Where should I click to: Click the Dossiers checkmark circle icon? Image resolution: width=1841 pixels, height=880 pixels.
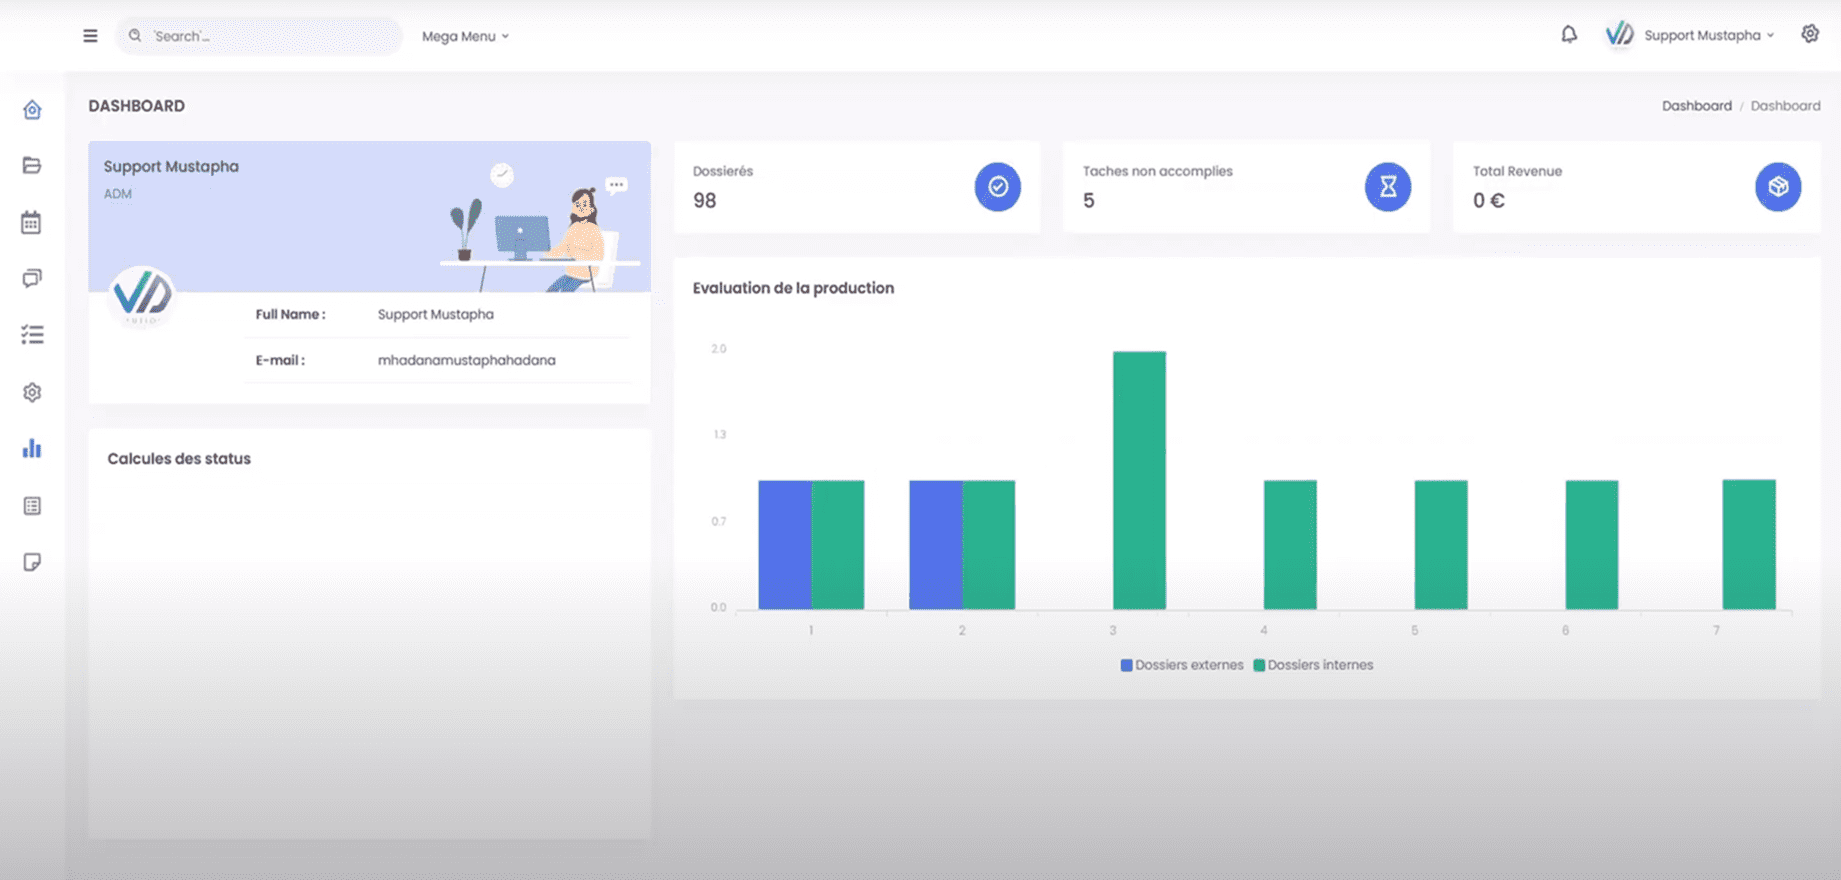[x=997, y=187]
